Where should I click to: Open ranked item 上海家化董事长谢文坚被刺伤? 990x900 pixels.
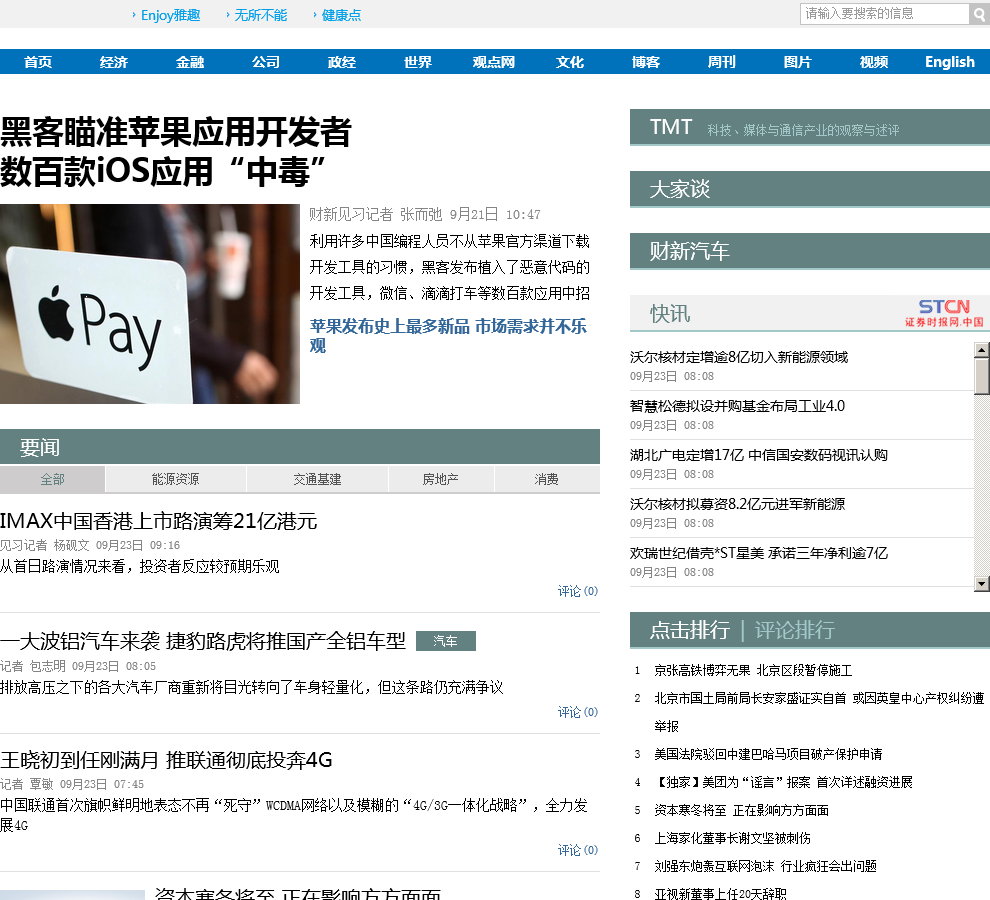[x=732, y=838]
